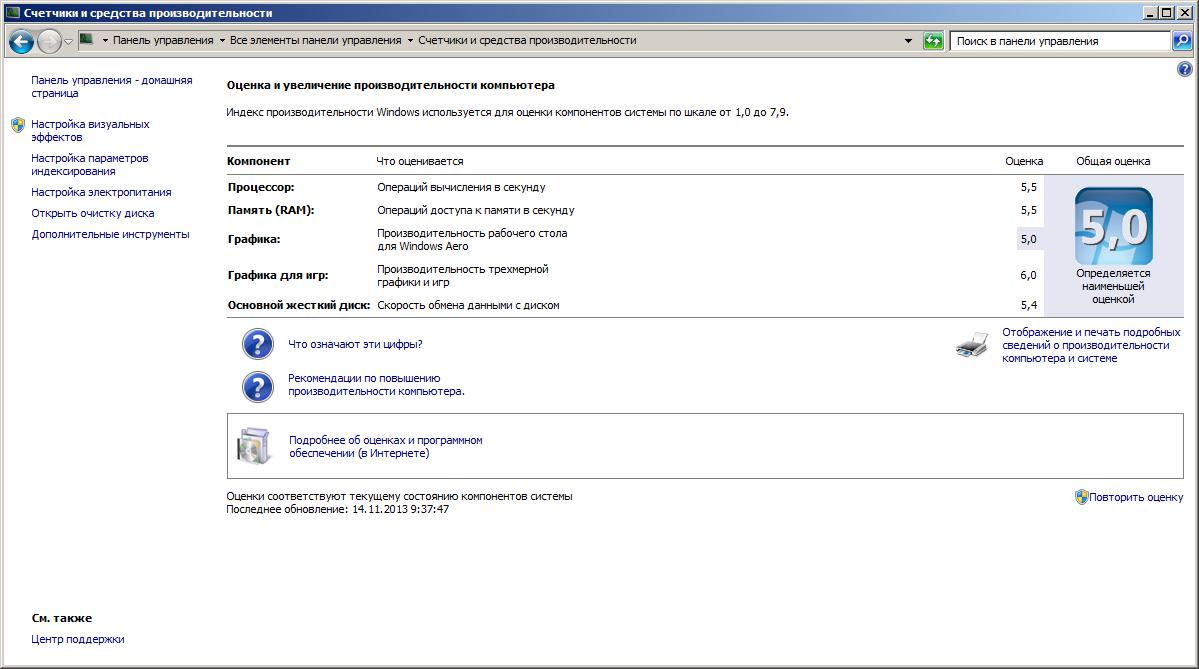
Task: Click question icon next to Рекомендации по повышению
Action: [258, 387]
